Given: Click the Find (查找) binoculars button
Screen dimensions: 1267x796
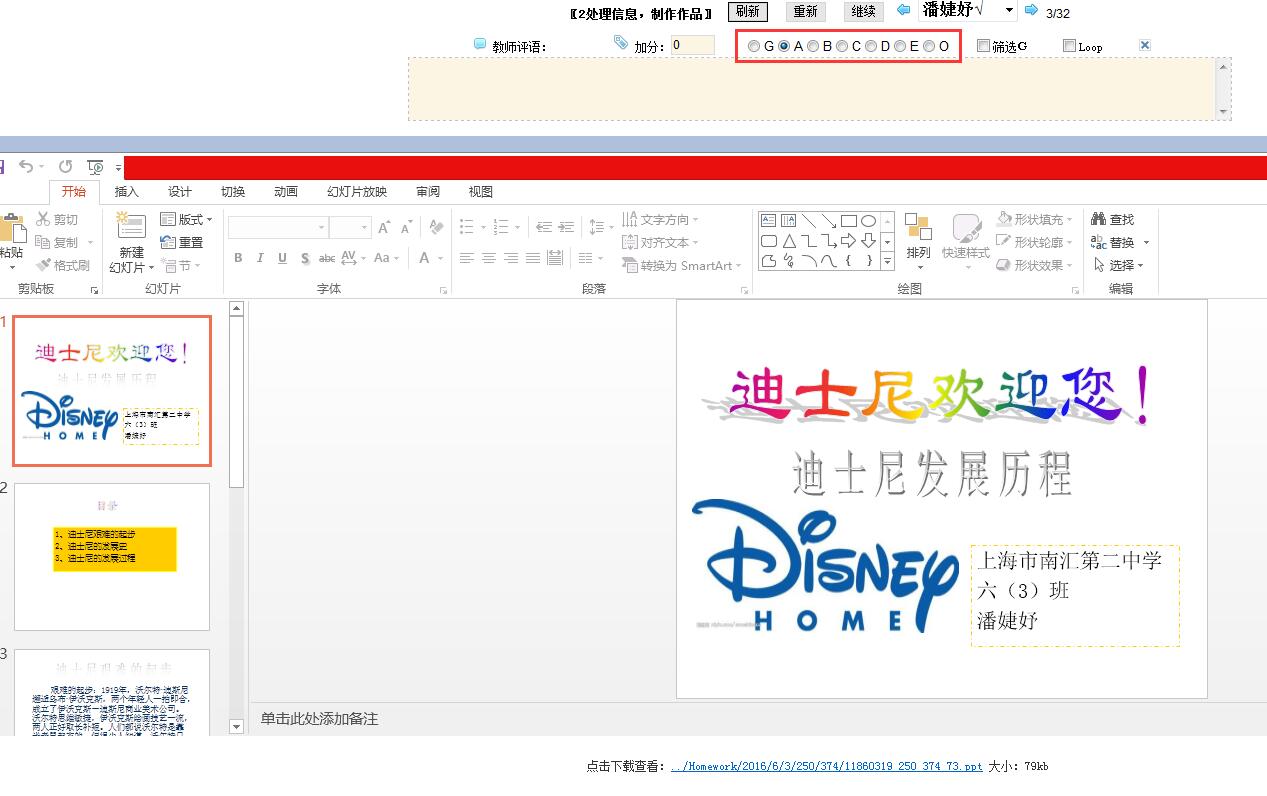Looking at the screenshot, I should (1113, 219).
